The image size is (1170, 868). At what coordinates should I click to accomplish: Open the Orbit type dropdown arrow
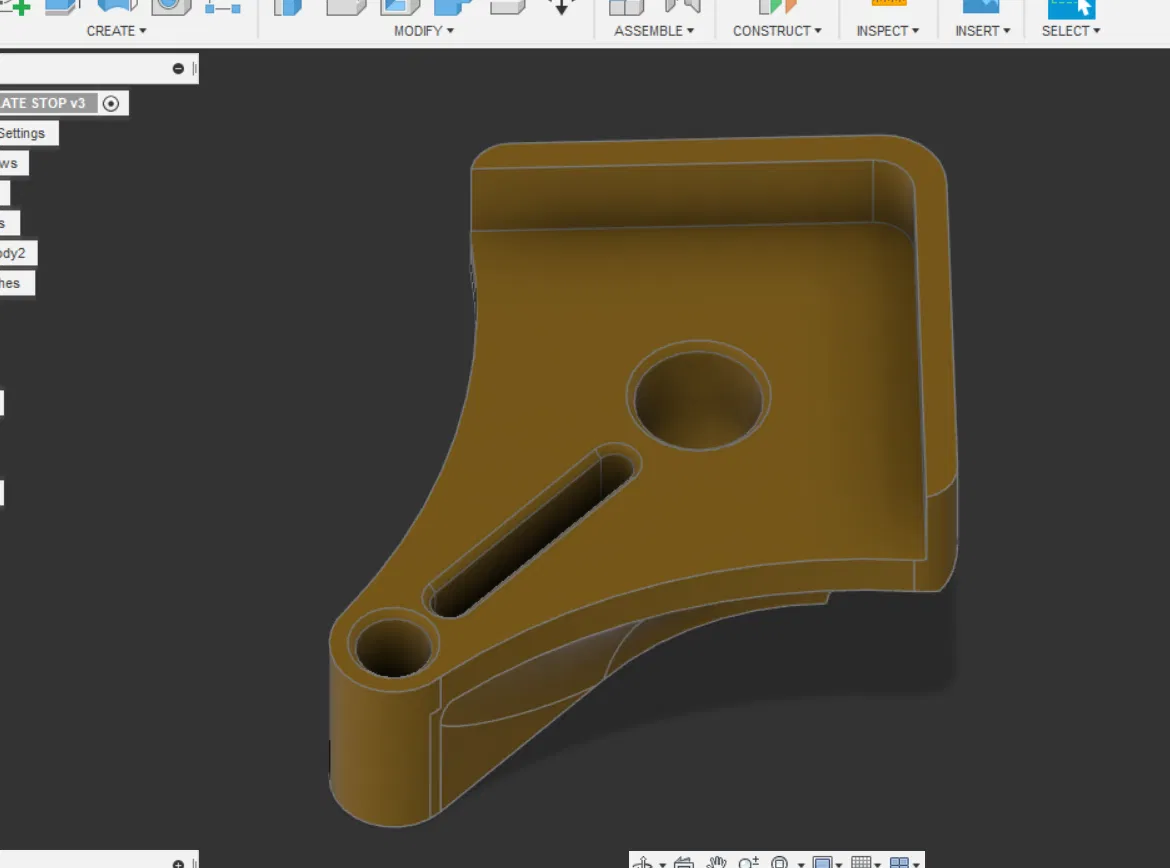[662, 864]
